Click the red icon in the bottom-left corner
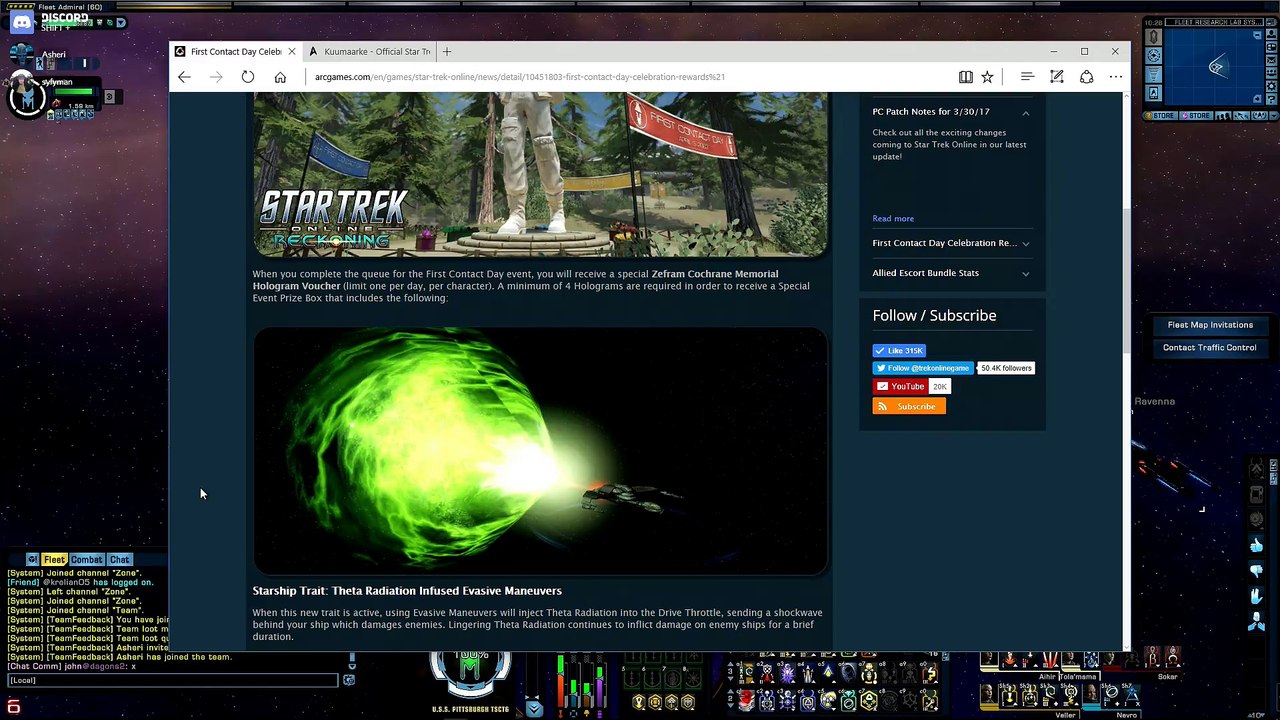Image resolution: width=1280 pixels, height=720 pixels. [x=14, y=708]
